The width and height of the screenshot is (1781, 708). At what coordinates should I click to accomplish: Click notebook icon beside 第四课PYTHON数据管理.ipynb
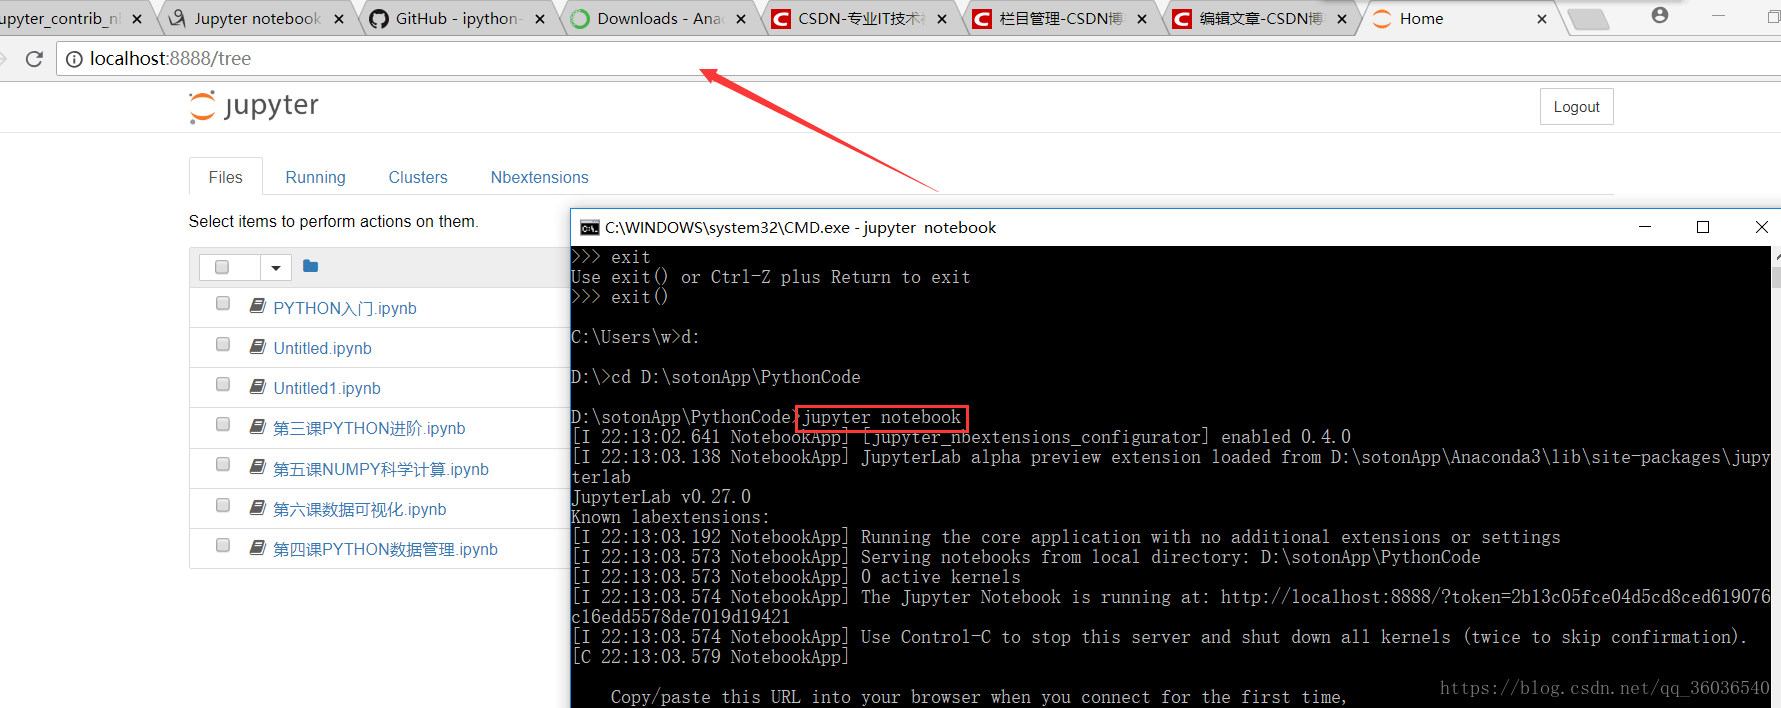point(257,547)
